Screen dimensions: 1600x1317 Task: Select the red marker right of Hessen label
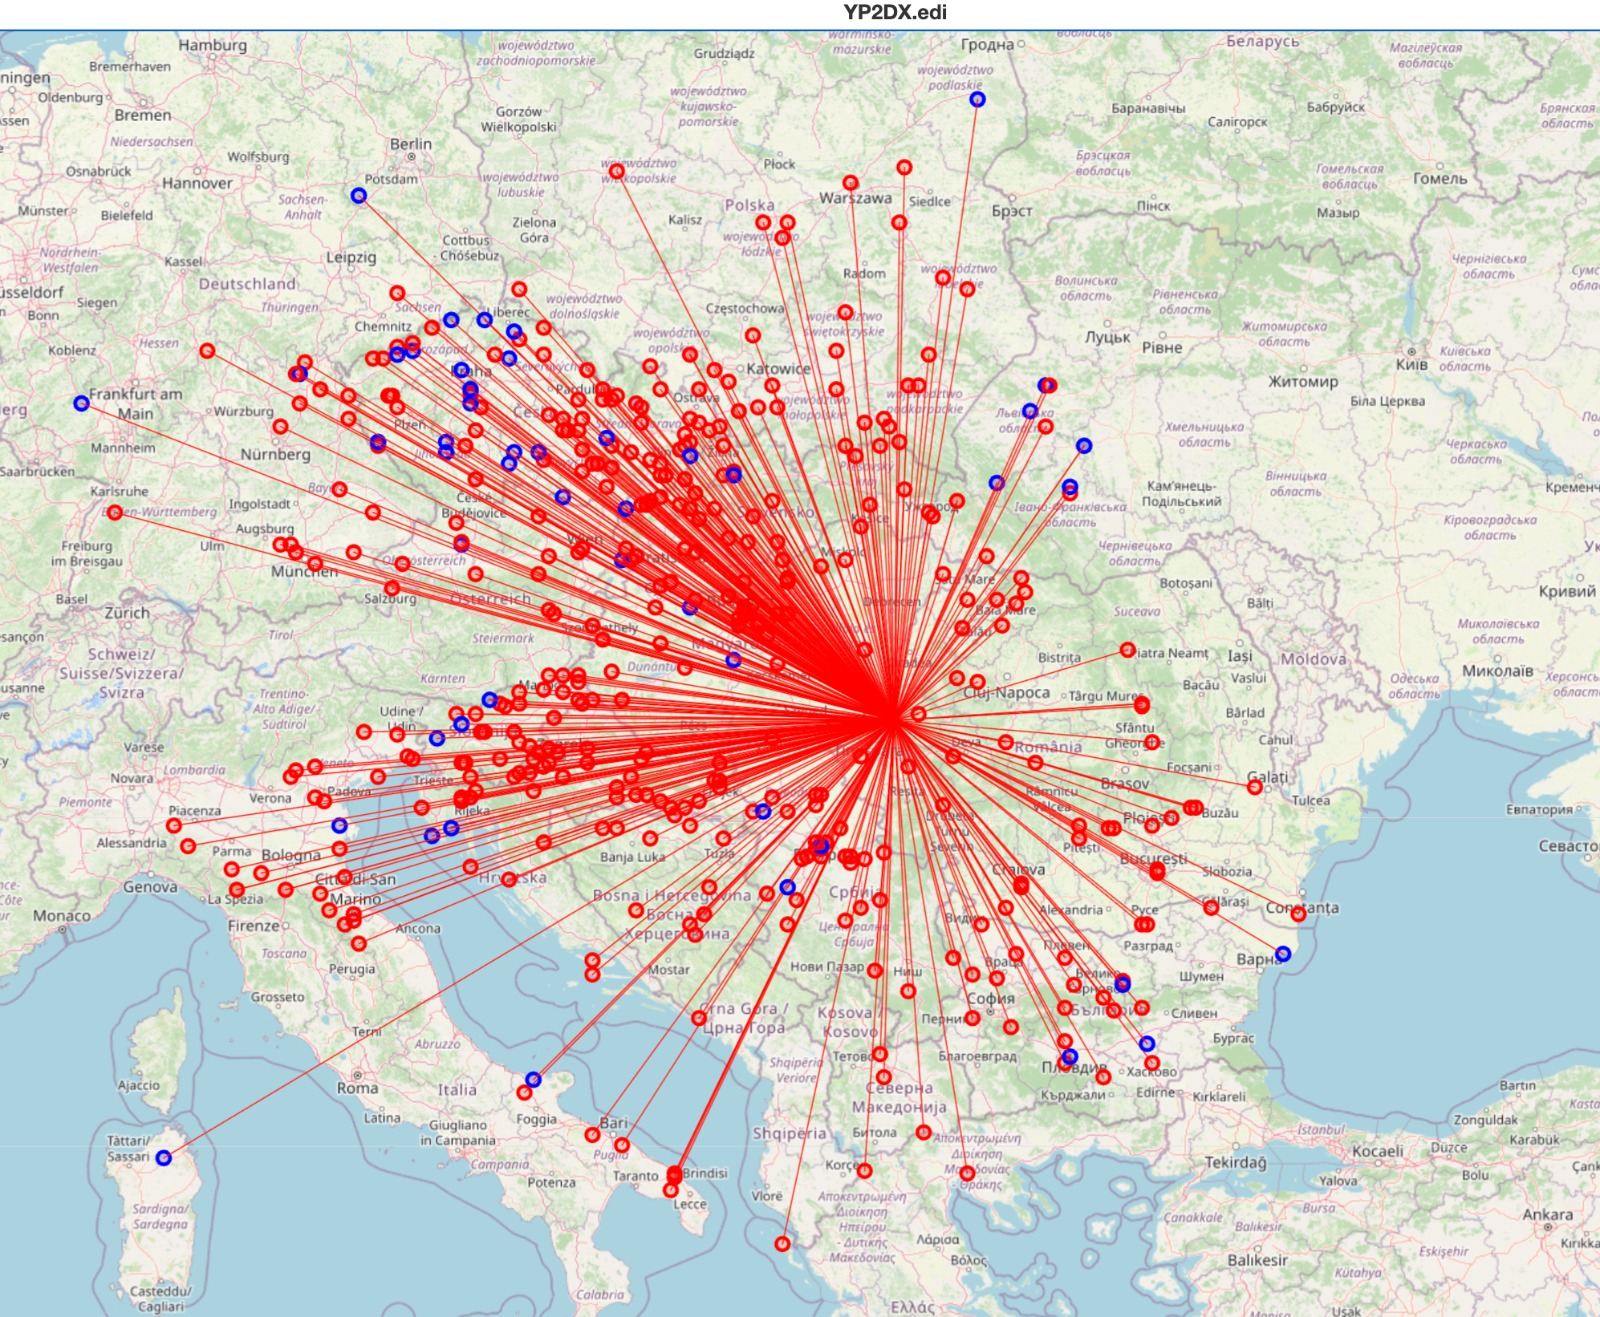[207, 351]
